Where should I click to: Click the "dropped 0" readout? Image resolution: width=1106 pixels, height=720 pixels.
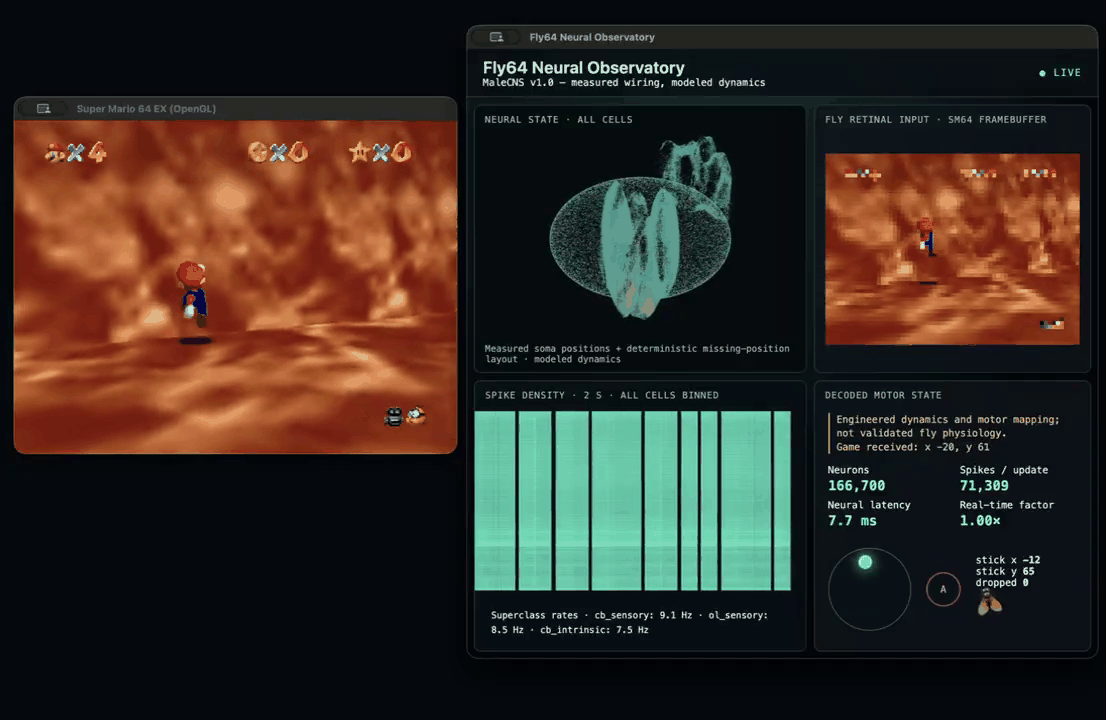pos(1002,582)
